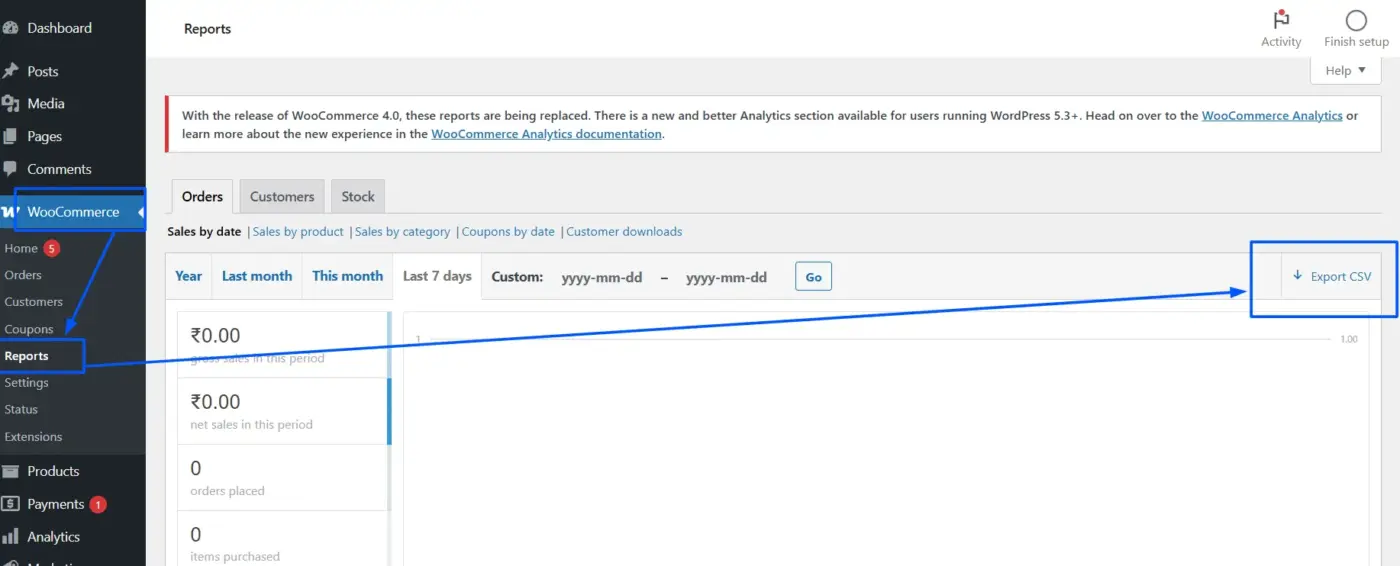
Task: Click the custom end date field
Action: click(x=726, y=277)
